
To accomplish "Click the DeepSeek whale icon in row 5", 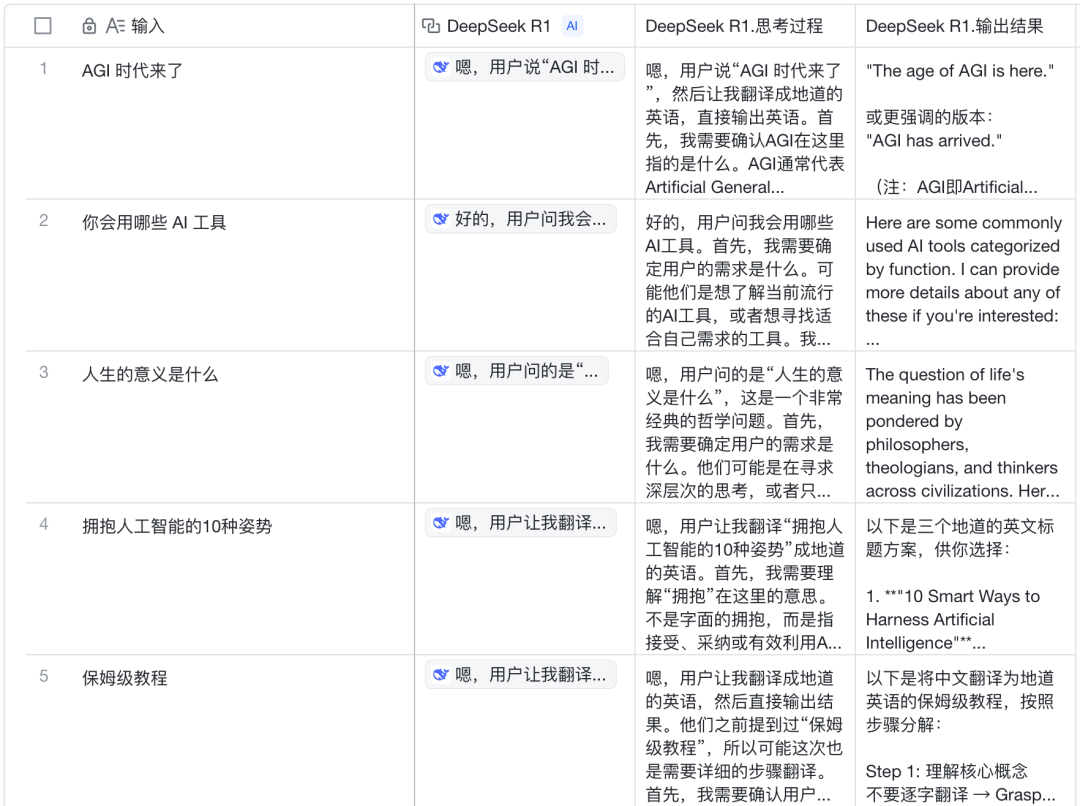I will pyautogui.click(x=440, y=674).
